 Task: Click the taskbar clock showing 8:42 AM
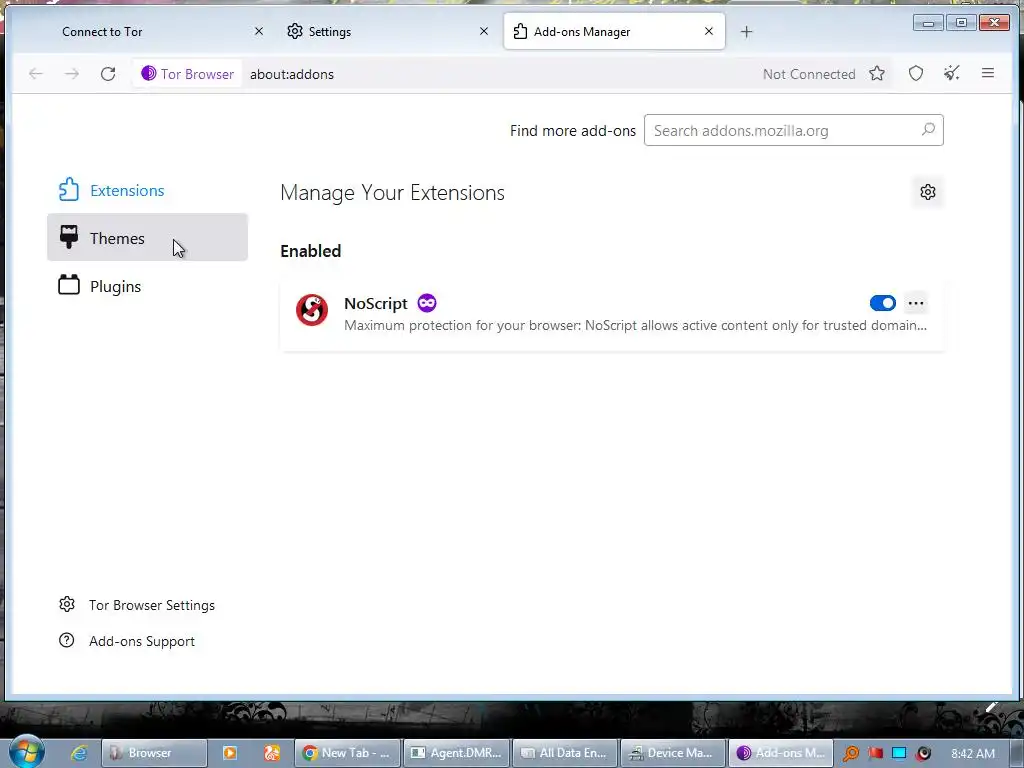(x=973, y=754)
